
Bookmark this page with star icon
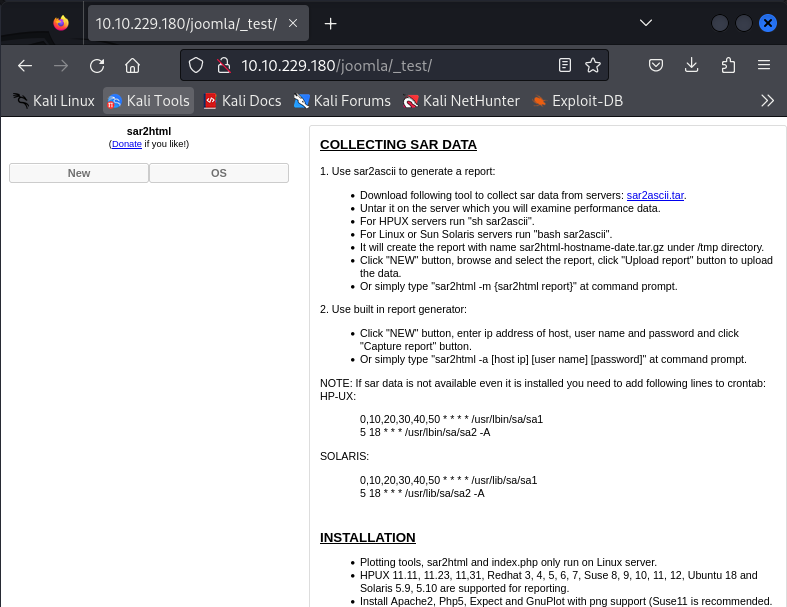(593, 65)
